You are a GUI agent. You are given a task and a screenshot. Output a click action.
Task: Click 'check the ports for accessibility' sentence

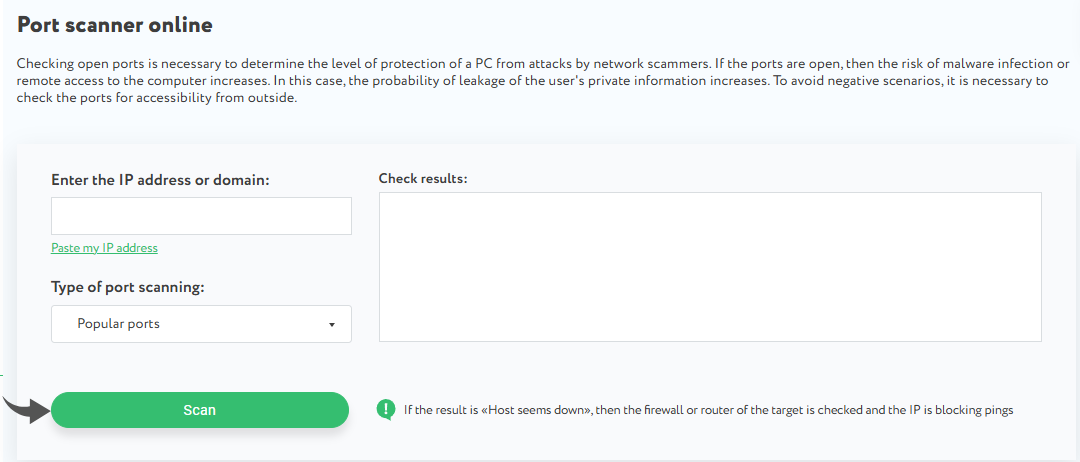[122, 99]
